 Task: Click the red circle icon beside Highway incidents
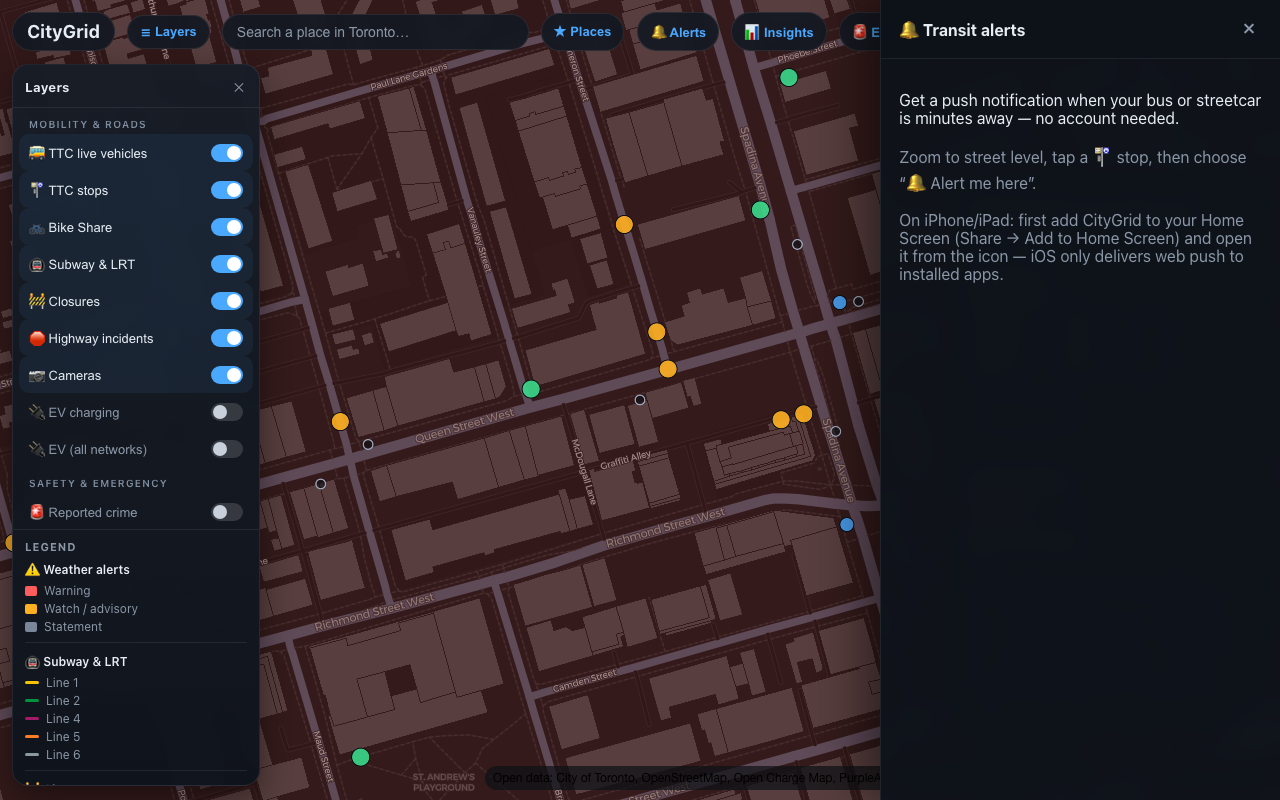37,338
